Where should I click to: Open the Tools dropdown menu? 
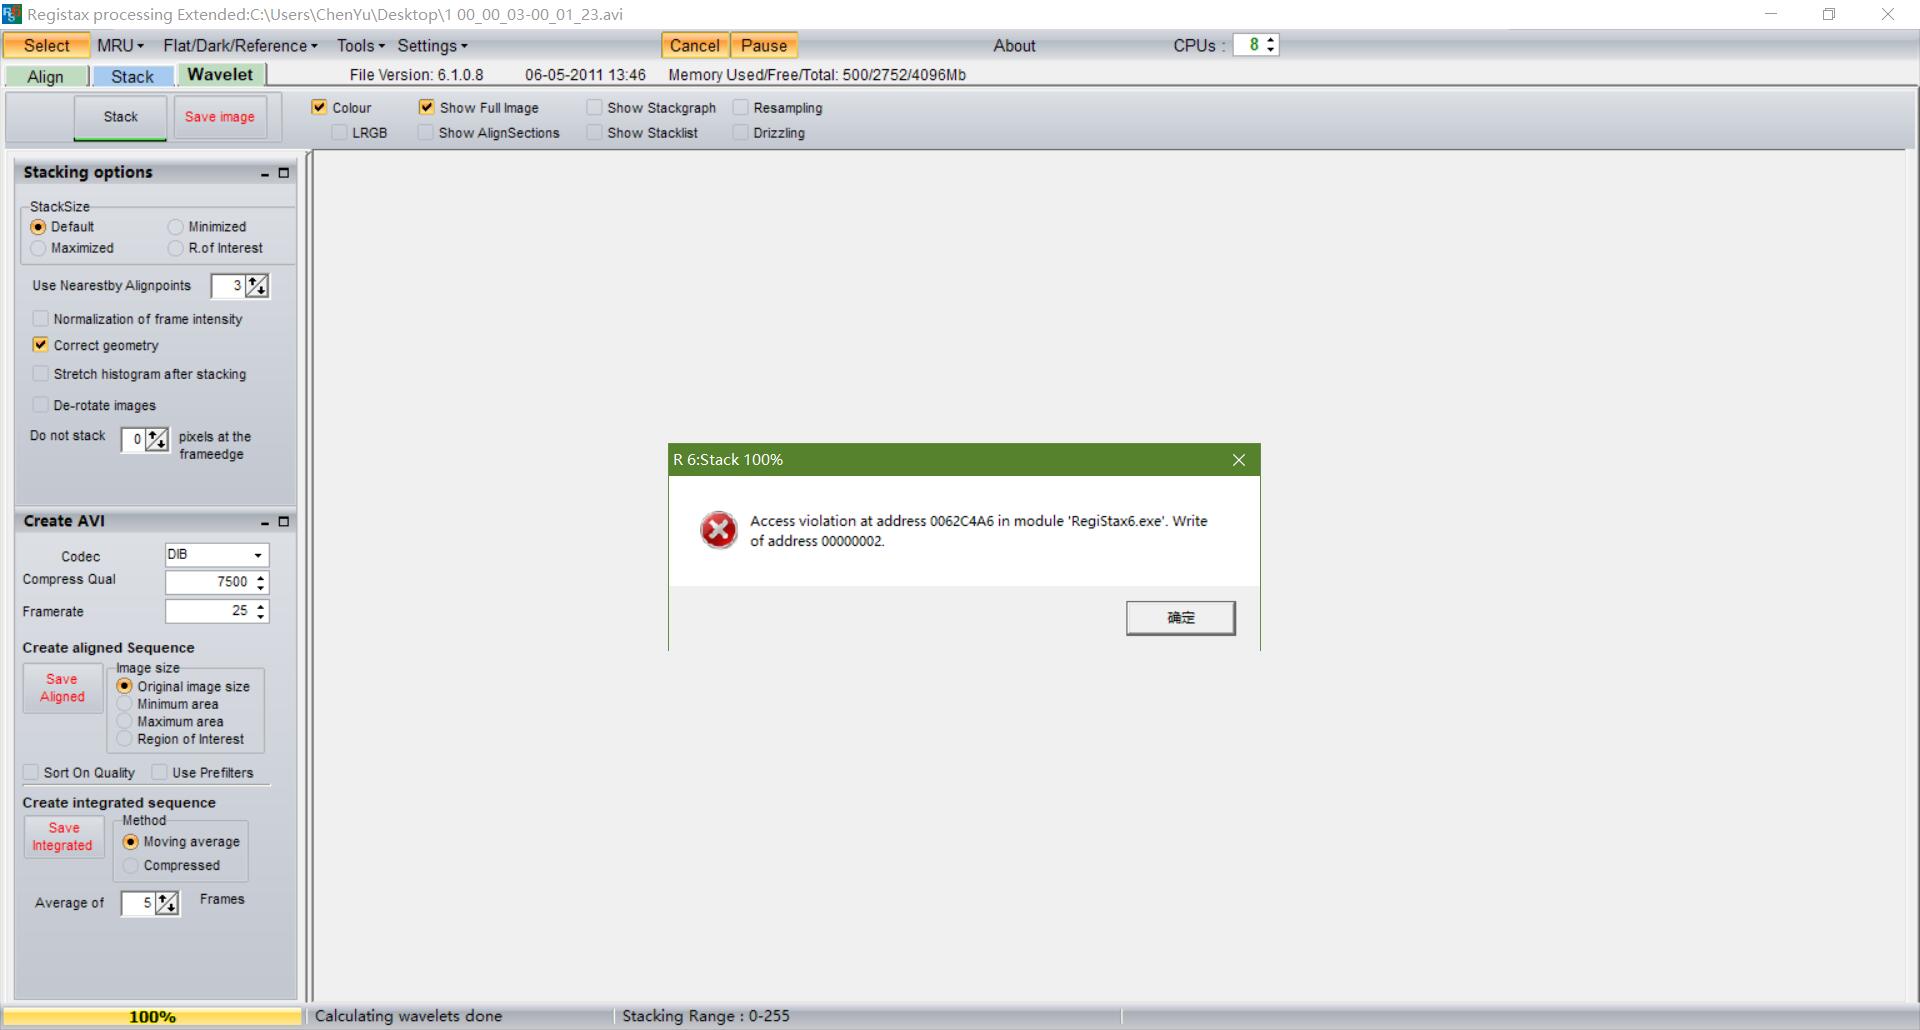[361, 46]
